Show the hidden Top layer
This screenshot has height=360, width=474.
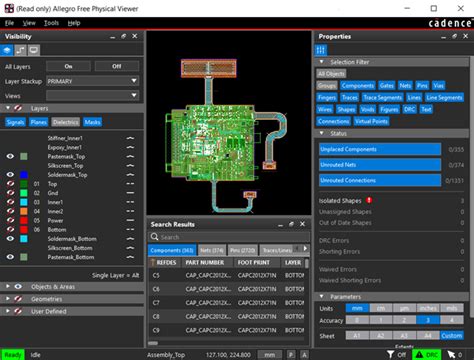tap(10, 184)
